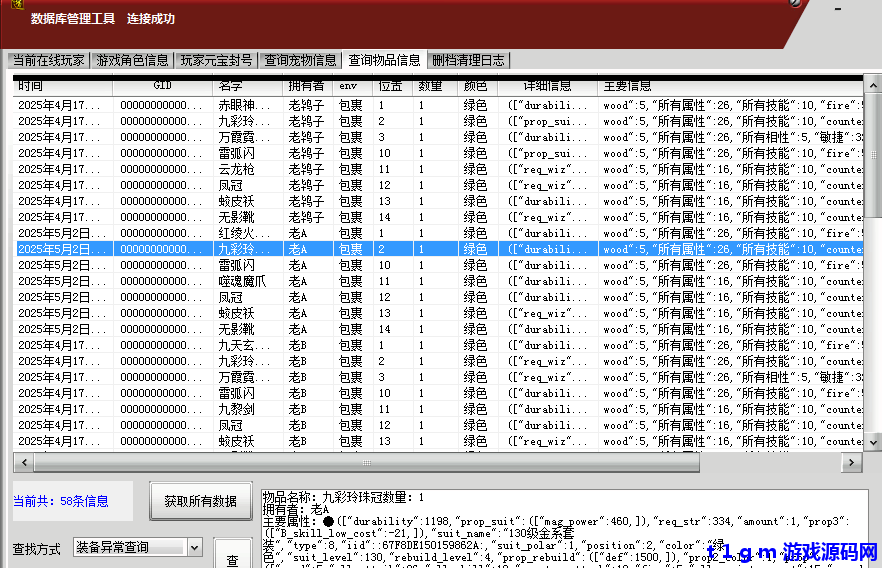882x568 pixels.
Task: Go to the 查询宠物信息 tab
Action: tap(300, 60)
